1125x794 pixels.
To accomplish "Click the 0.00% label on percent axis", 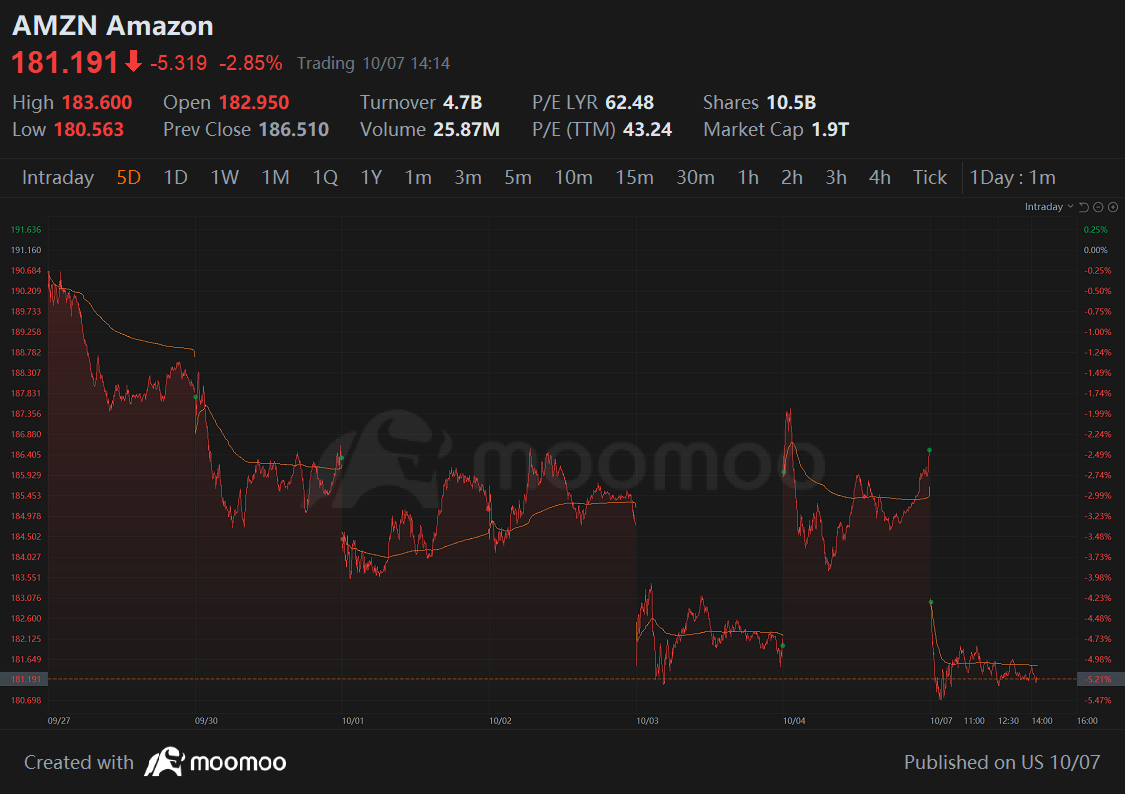I will [x=1096, y=250].
